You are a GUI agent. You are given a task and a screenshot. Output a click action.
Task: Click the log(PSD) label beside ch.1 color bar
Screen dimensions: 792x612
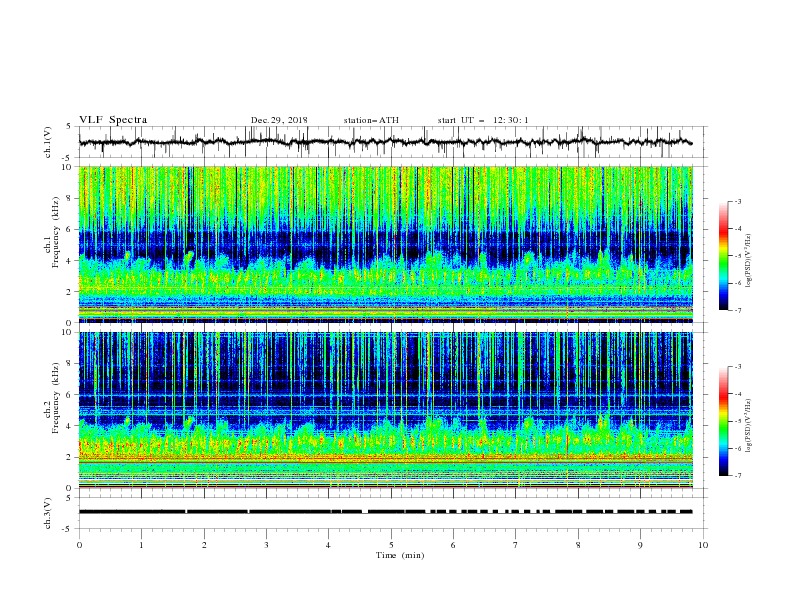pos(750,261)
